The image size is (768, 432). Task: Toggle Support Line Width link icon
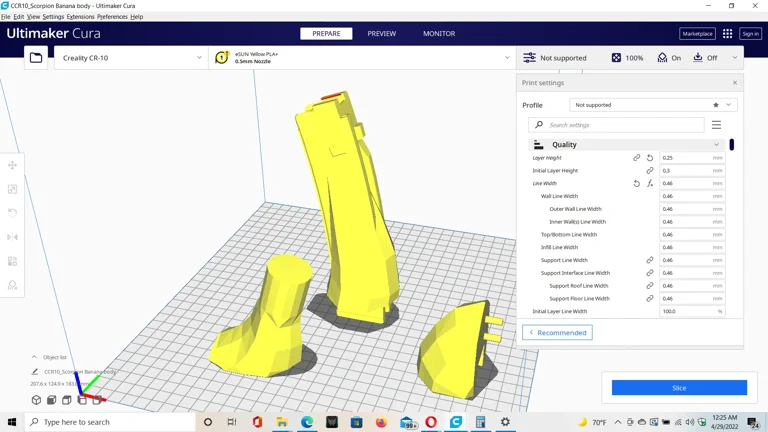click(650, 260)
